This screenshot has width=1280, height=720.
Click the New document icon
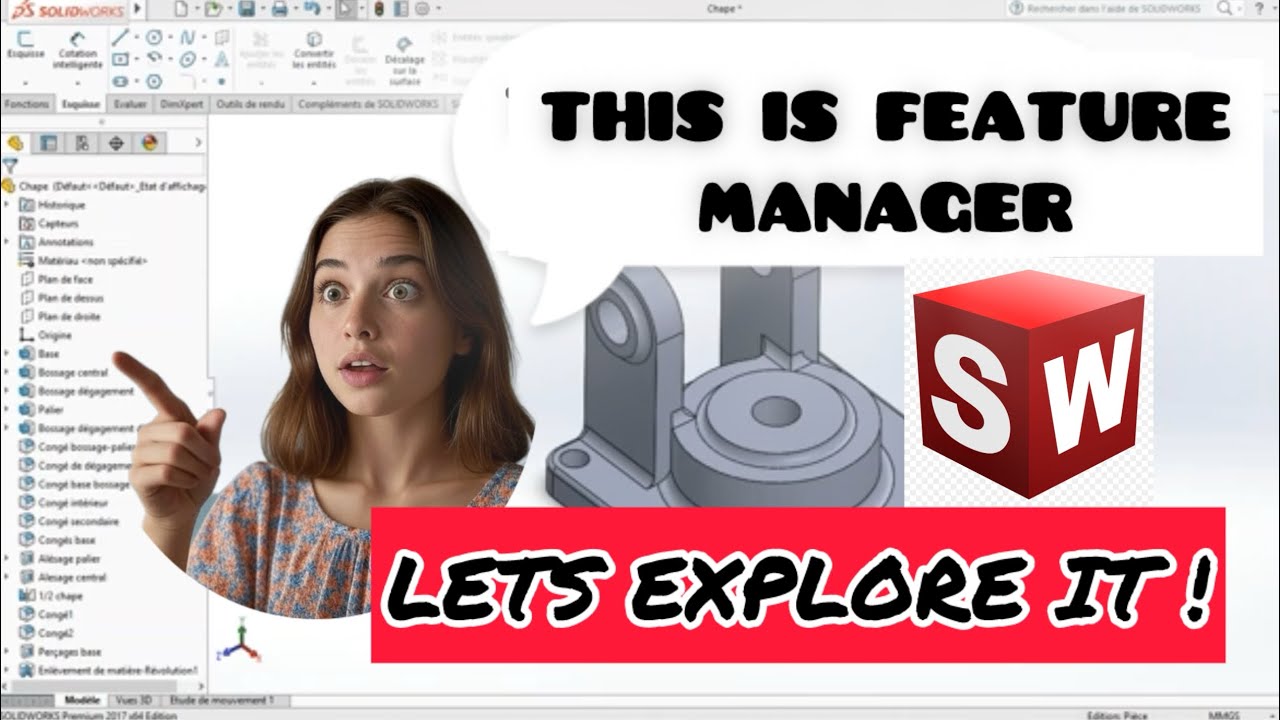tap(179, 10)
